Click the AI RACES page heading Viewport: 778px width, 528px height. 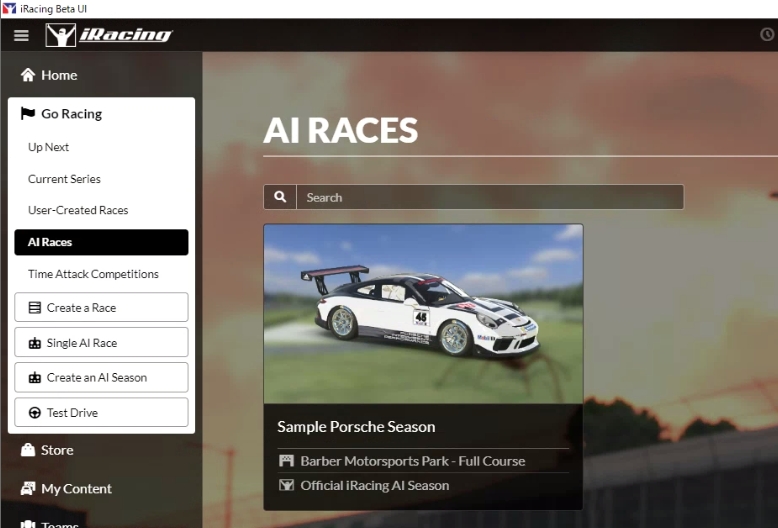[x=340, y=131]
